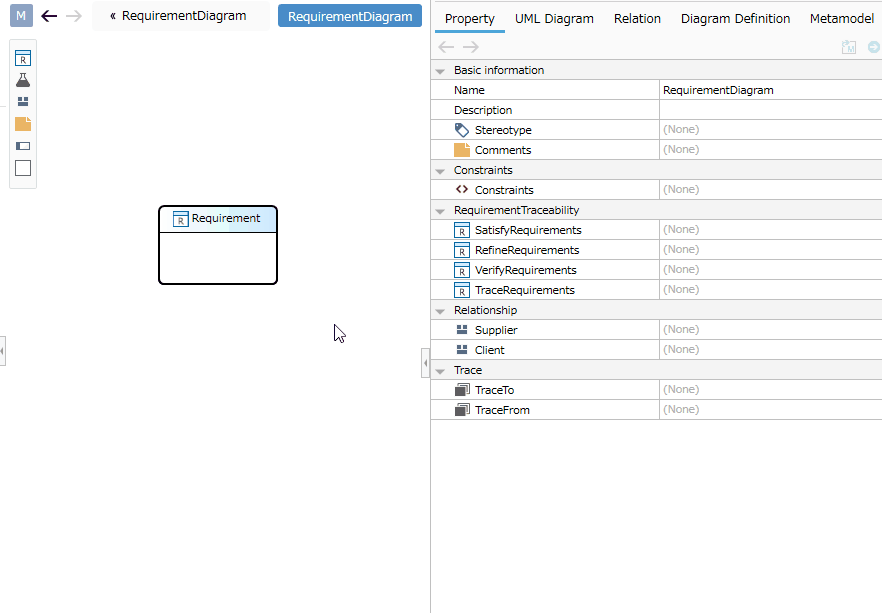Image resolution: width=882 pixels, height=613 pixels.
Task: Select the empty rectangle frame tool in palette
Action: 23,168
